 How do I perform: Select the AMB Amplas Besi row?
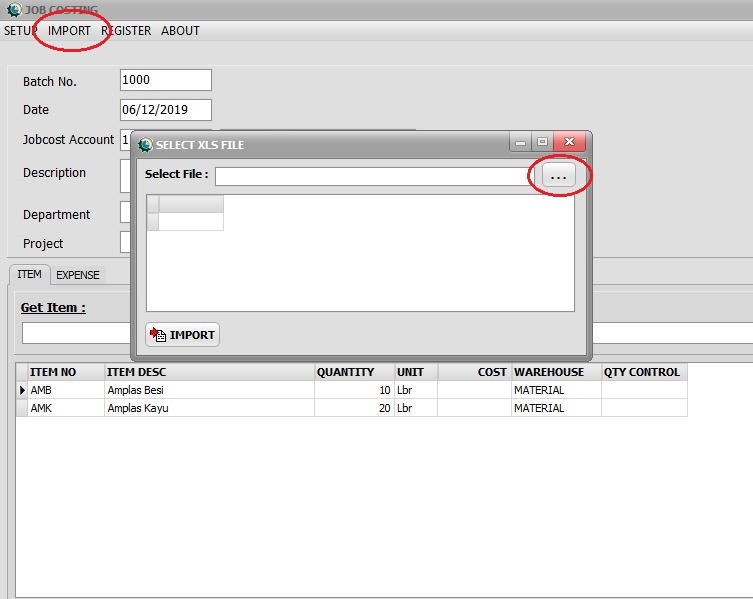pyautogui.click(x=135, y=390)
